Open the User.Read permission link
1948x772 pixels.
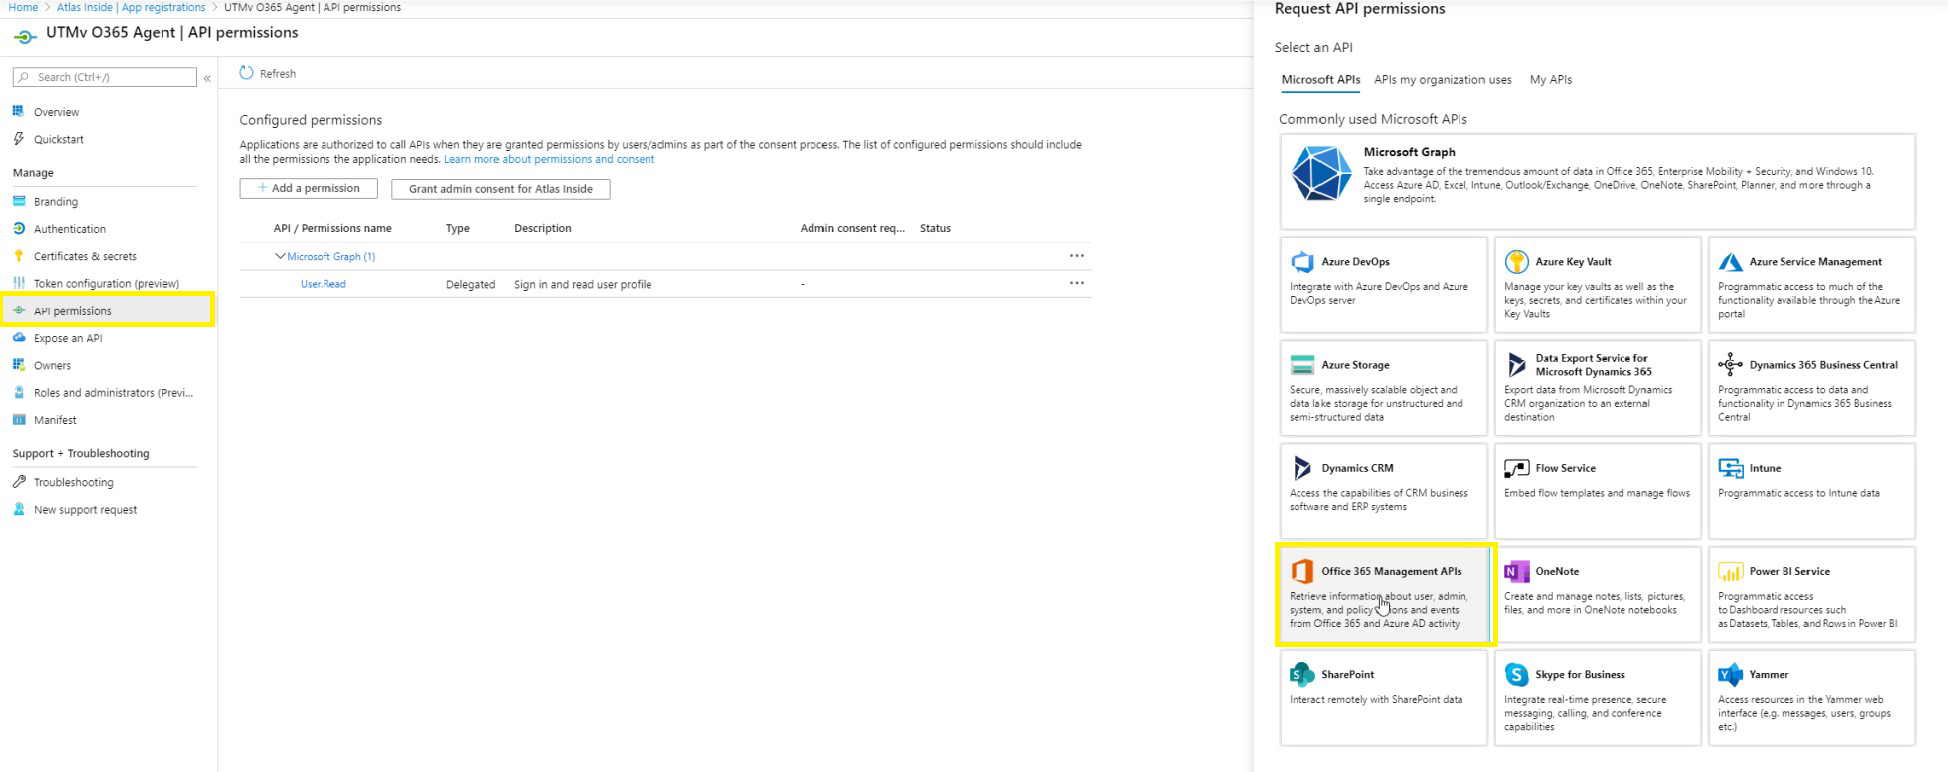tap(323, 284)
